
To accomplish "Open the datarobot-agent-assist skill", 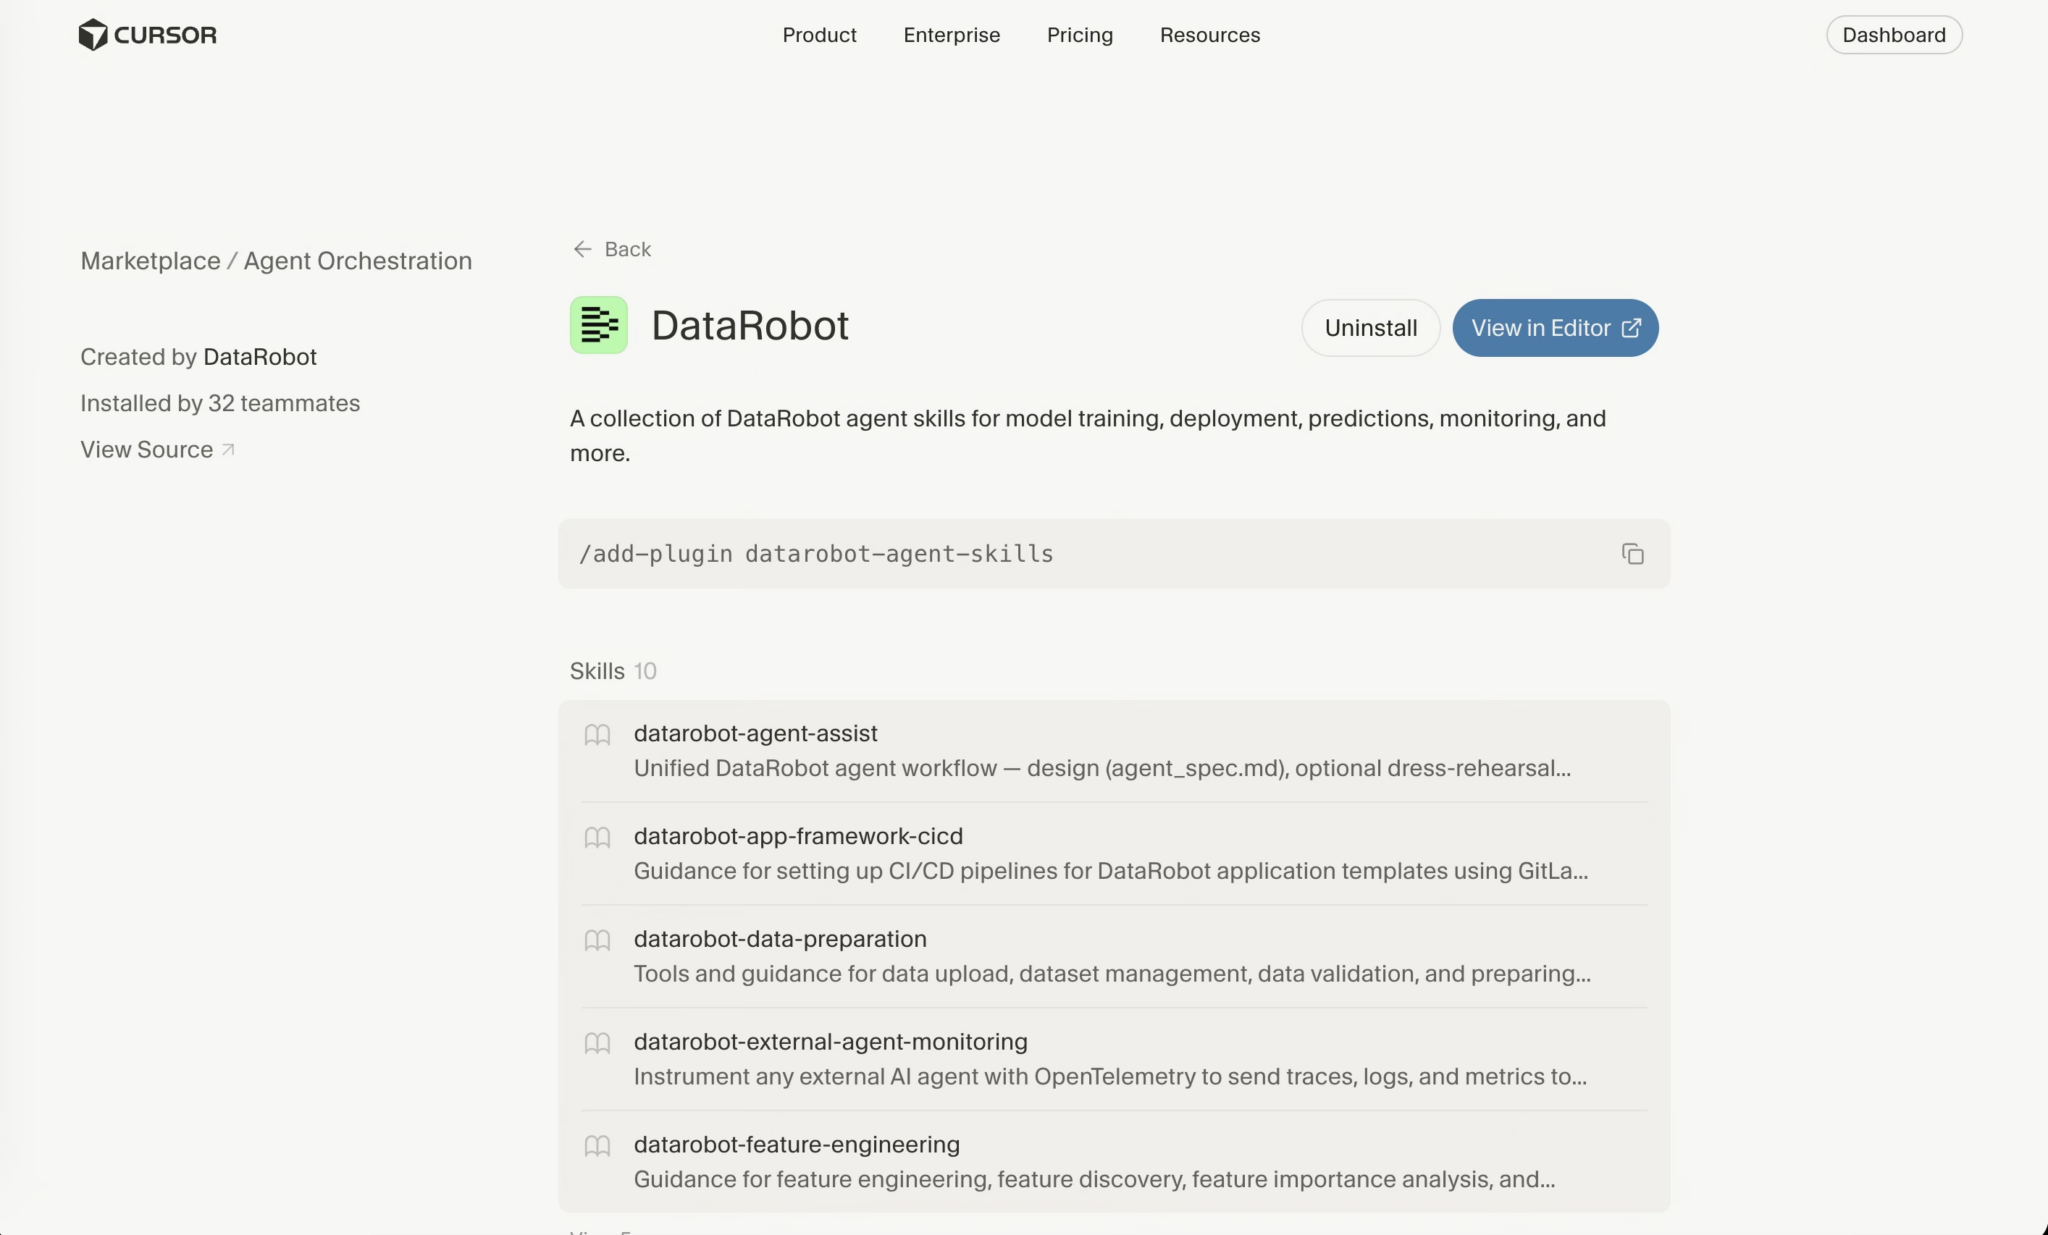I will tap(1114, 751).
